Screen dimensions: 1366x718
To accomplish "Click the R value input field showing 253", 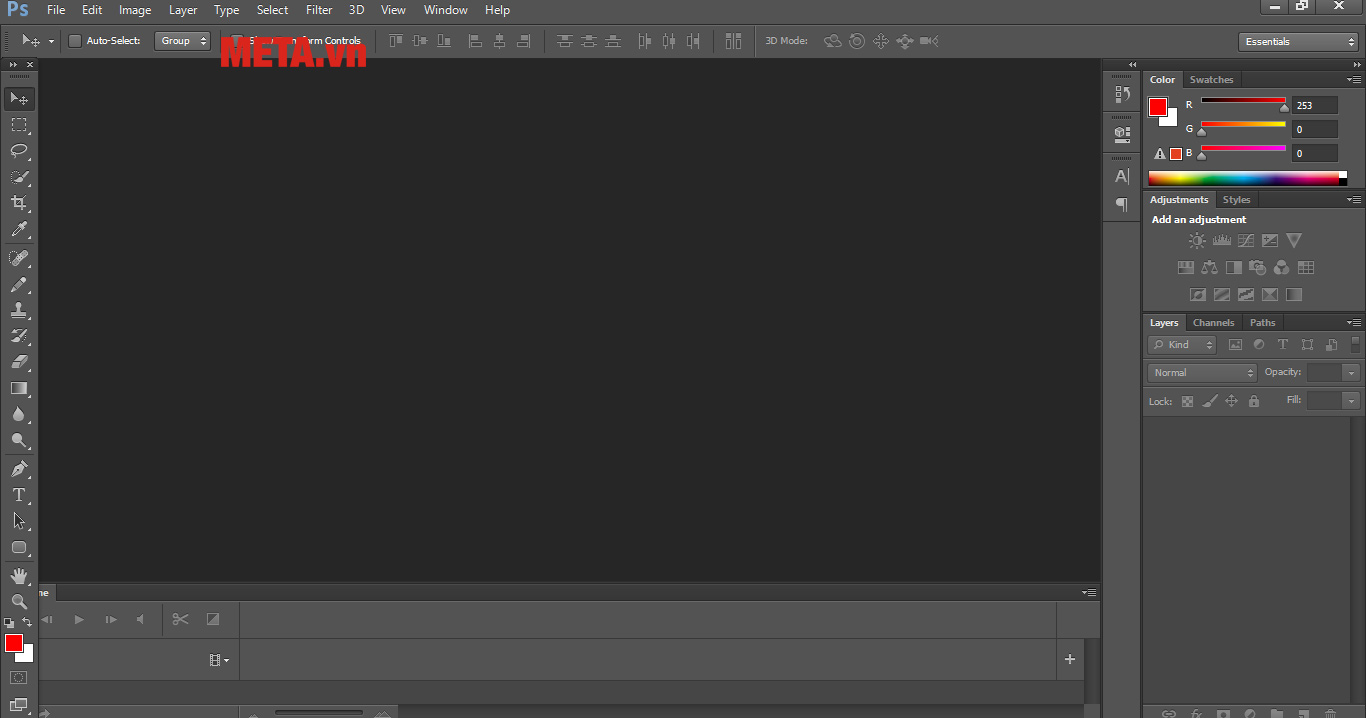I will coord(1314,104).
